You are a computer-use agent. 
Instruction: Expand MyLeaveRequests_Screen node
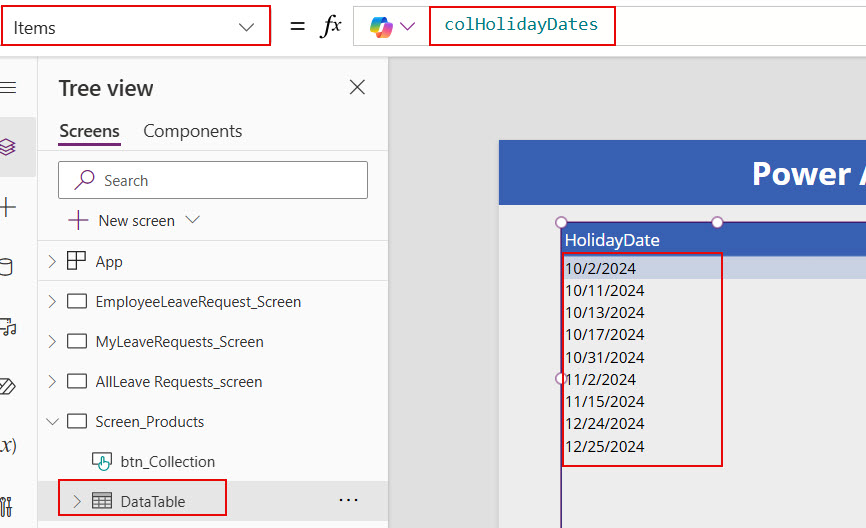coord(52,341)
